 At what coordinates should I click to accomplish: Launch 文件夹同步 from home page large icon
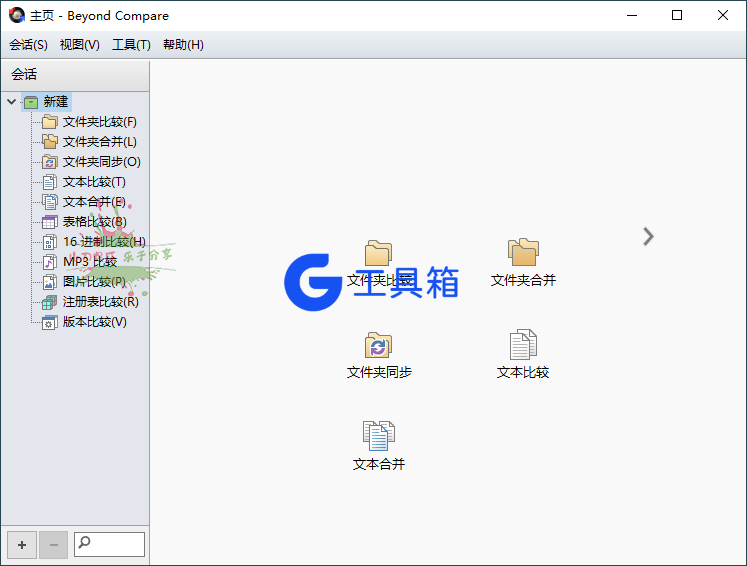pyautogui.click(x=378, y=345)
